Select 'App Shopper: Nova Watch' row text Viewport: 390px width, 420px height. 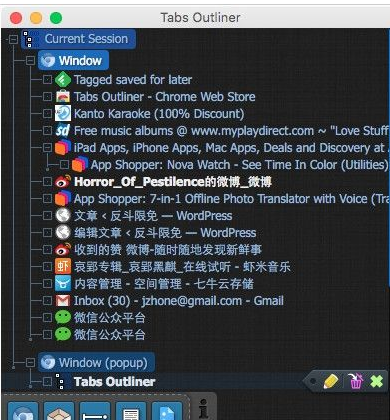(239, 165)
